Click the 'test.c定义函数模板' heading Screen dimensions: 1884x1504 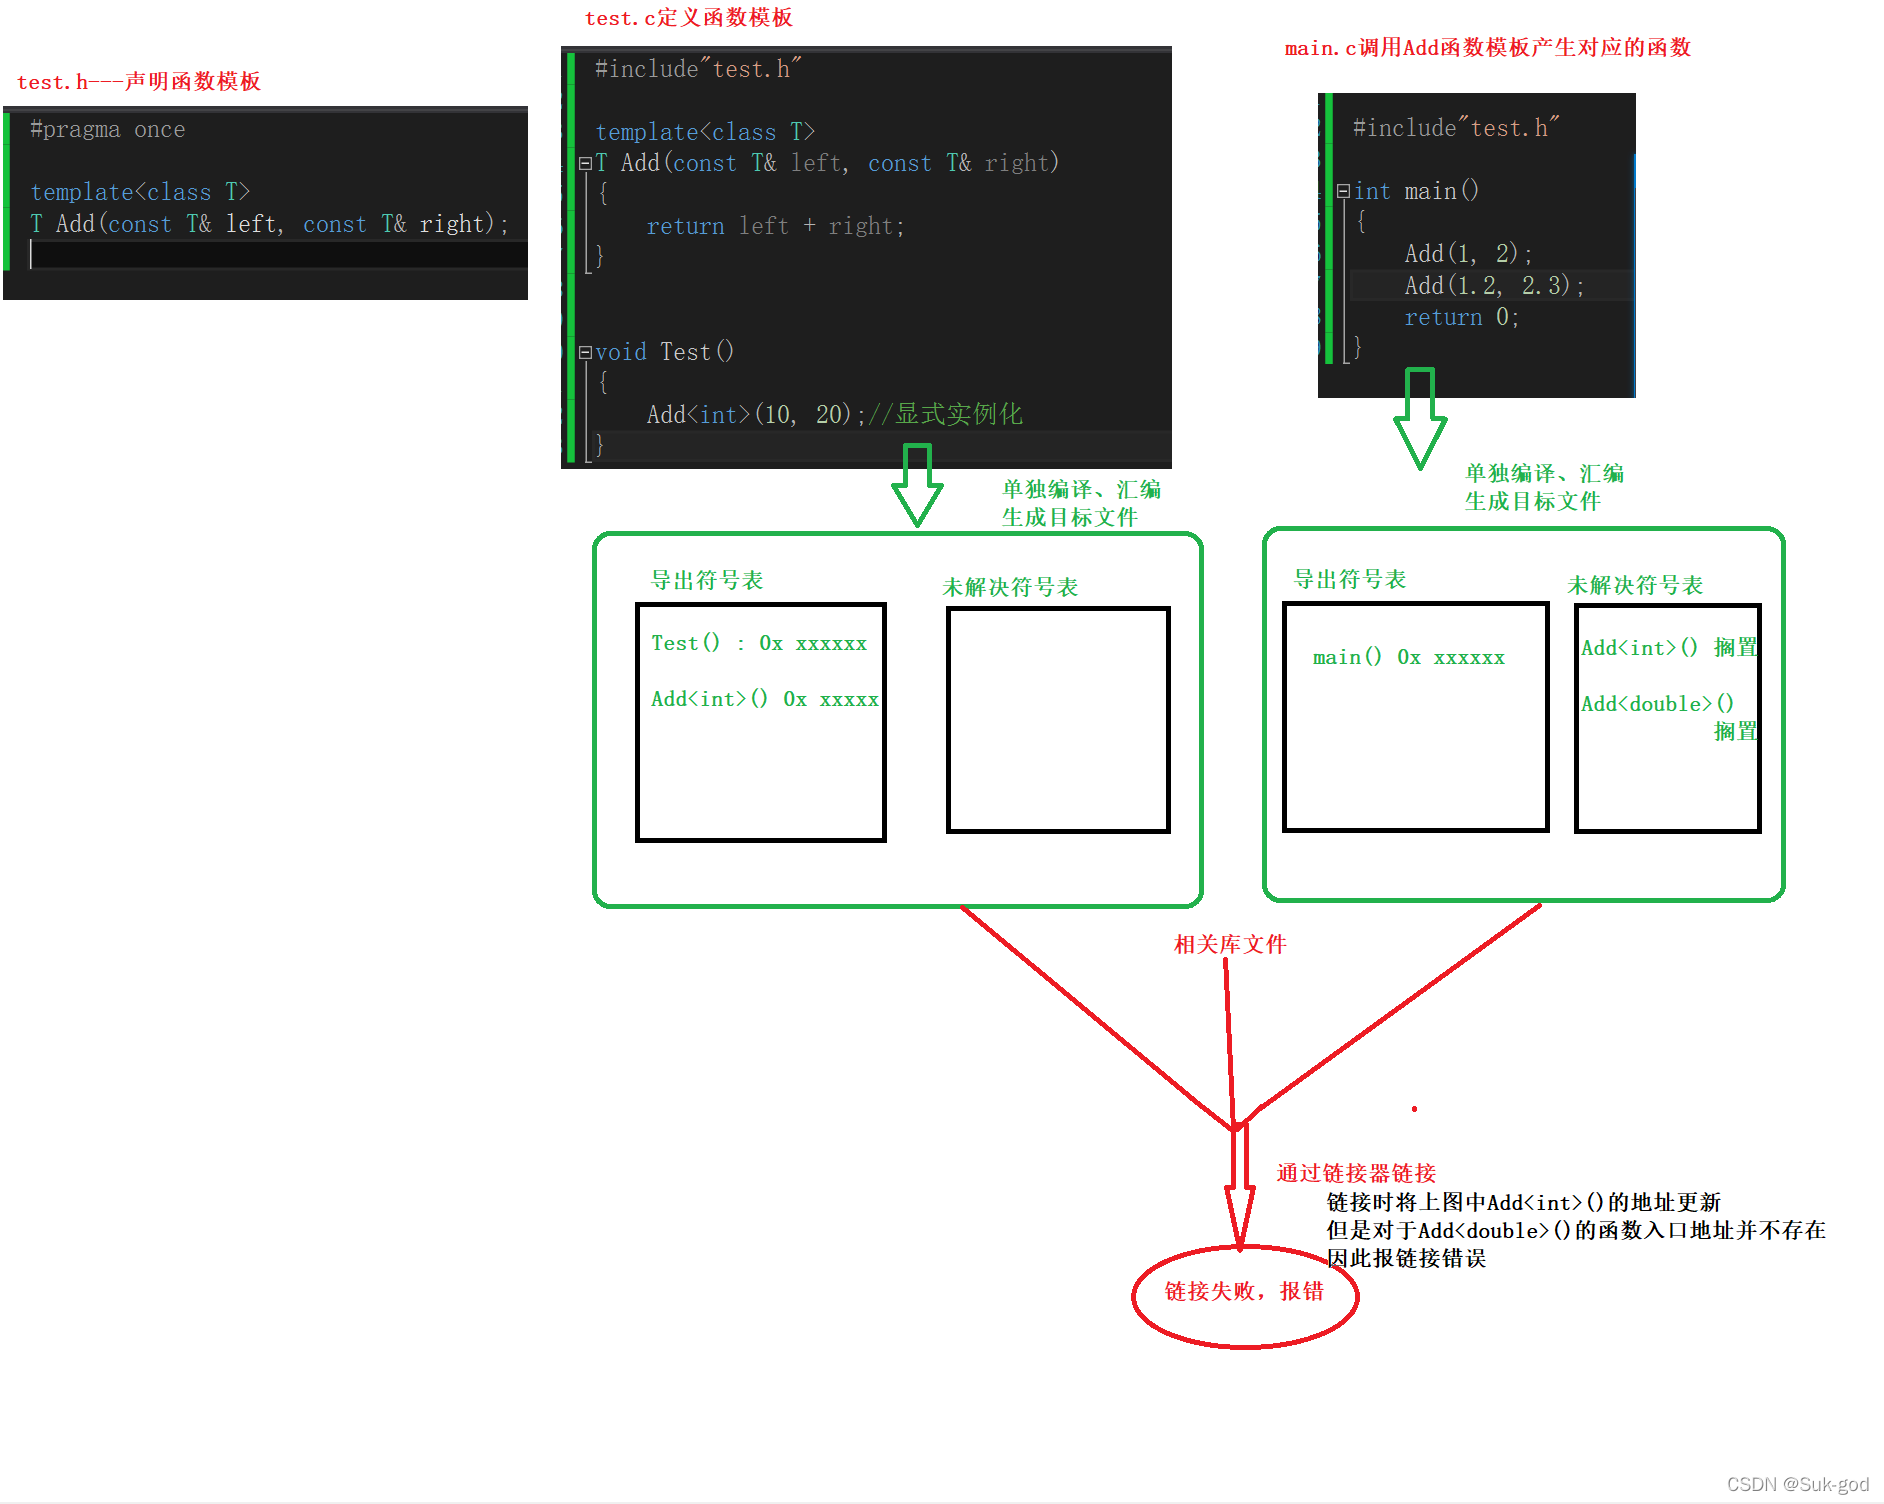tap(689, 18)
